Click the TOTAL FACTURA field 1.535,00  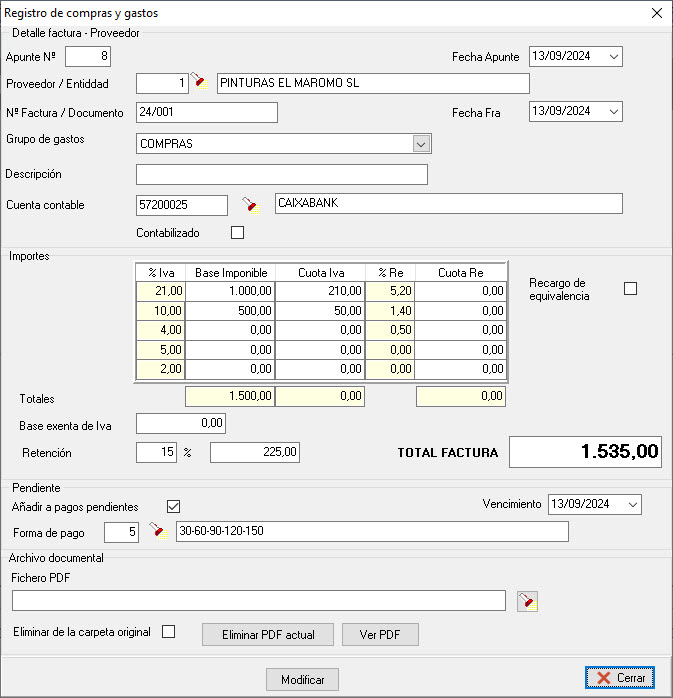click(585, 452)
